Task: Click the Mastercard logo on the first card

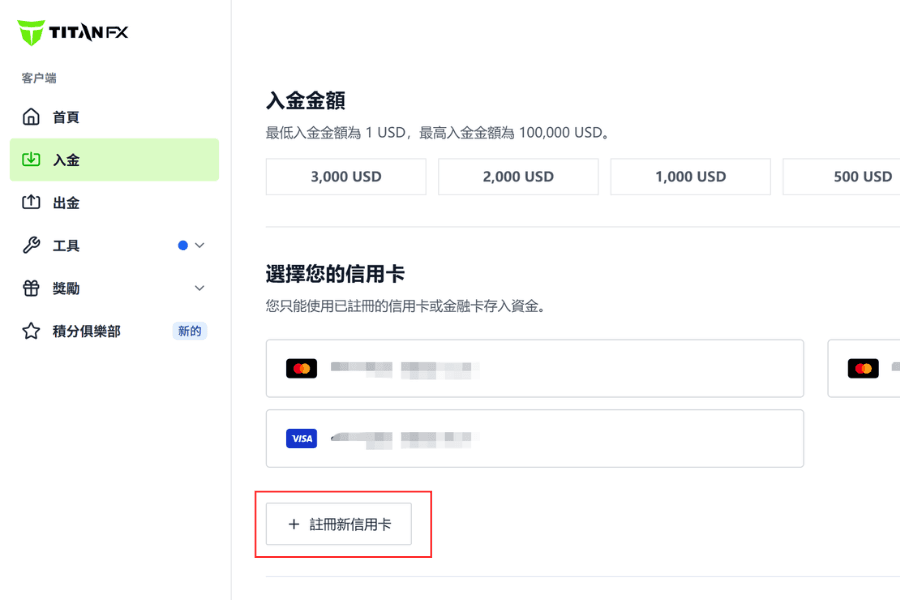Action: [299, 367]
